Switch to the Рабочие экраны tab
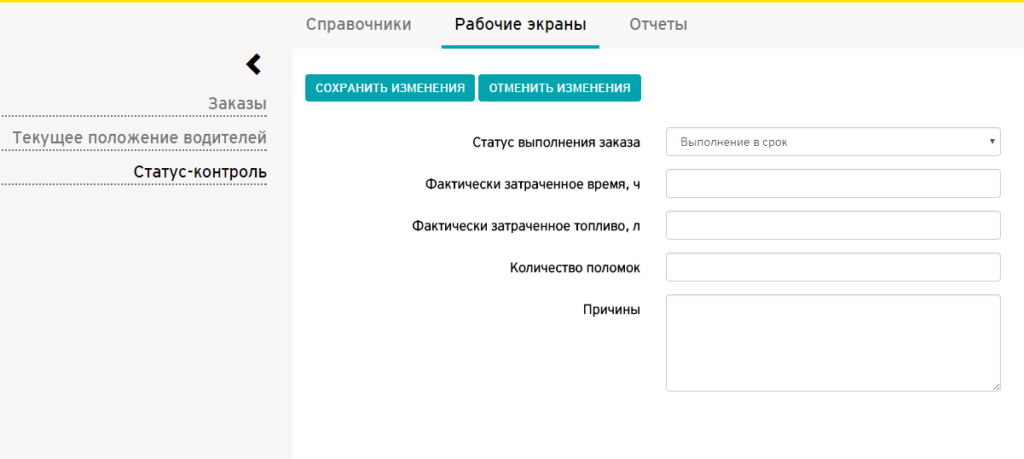 (x=520, y=25)
